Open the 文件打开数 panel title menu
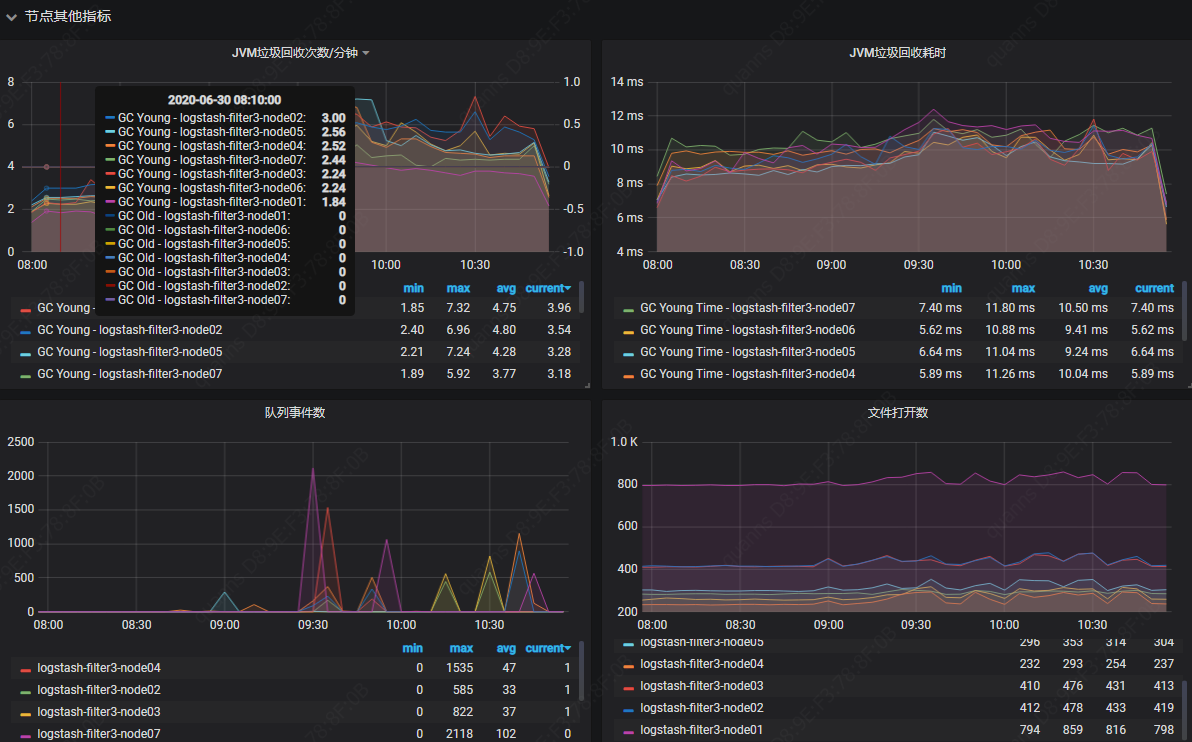Screen dimensions: 1192x742 tap(897, 412)
